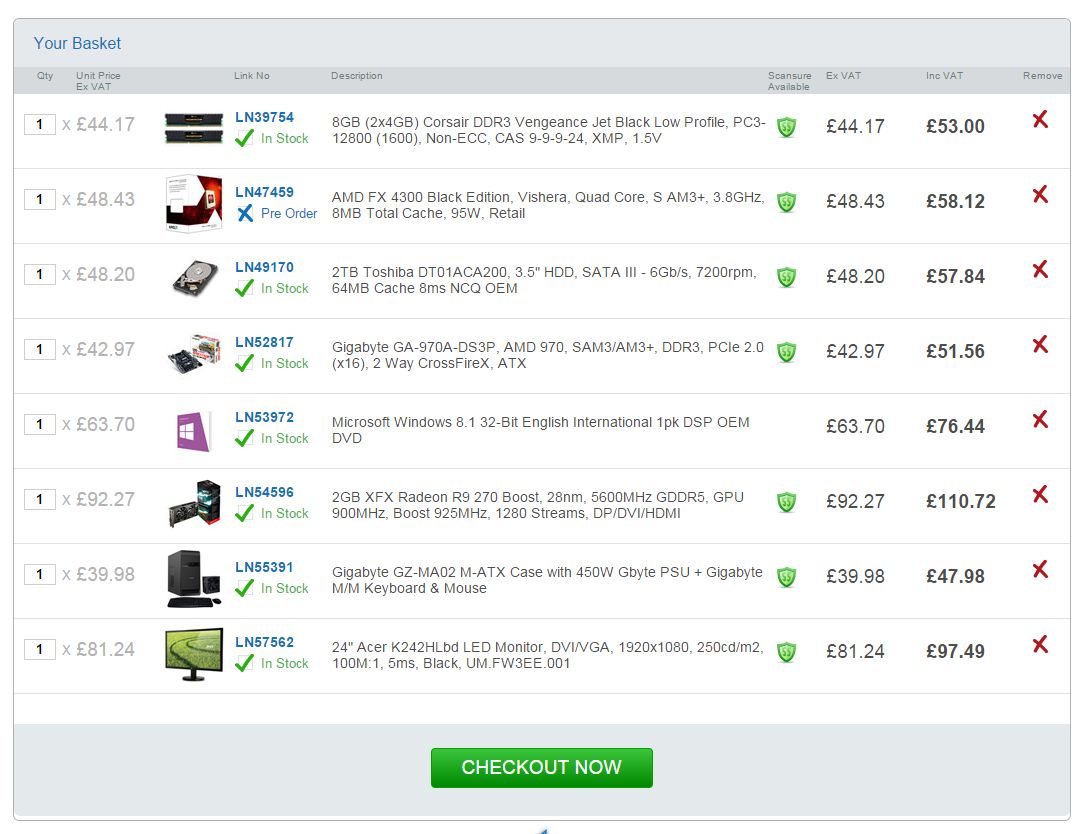
Task: Click the Microsoft Windows 8.1 description
Action: click(540, 430)
